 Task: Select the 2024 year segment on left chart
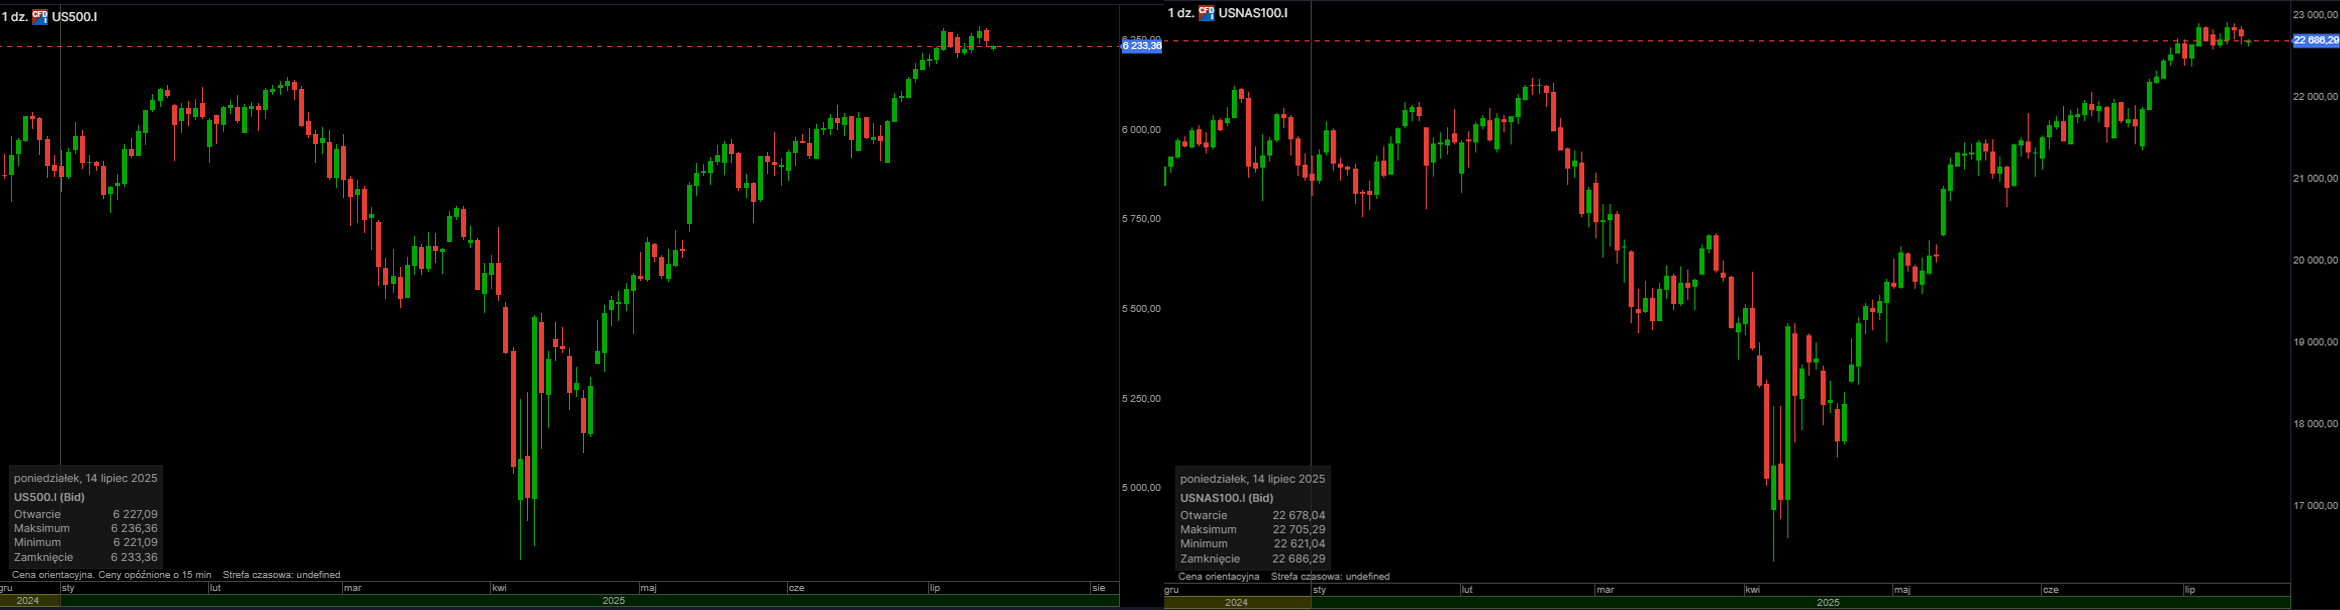pyautogui.click(x=28, y=601)
